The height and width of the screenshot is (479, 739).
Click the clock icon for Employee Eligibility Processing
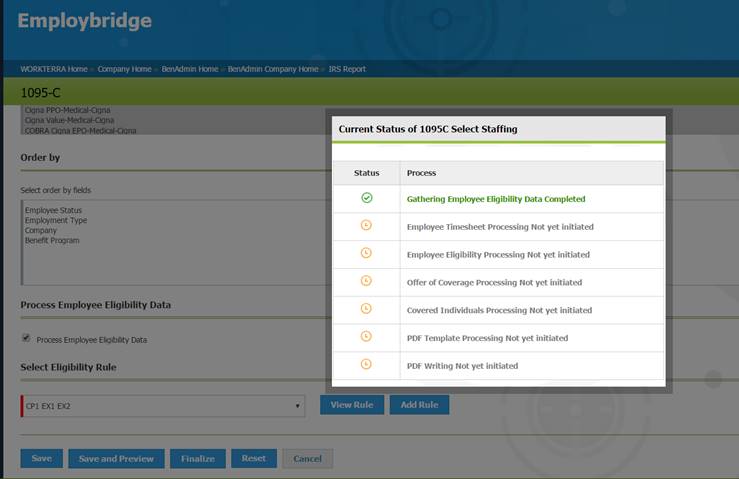[x=366, y=253]
